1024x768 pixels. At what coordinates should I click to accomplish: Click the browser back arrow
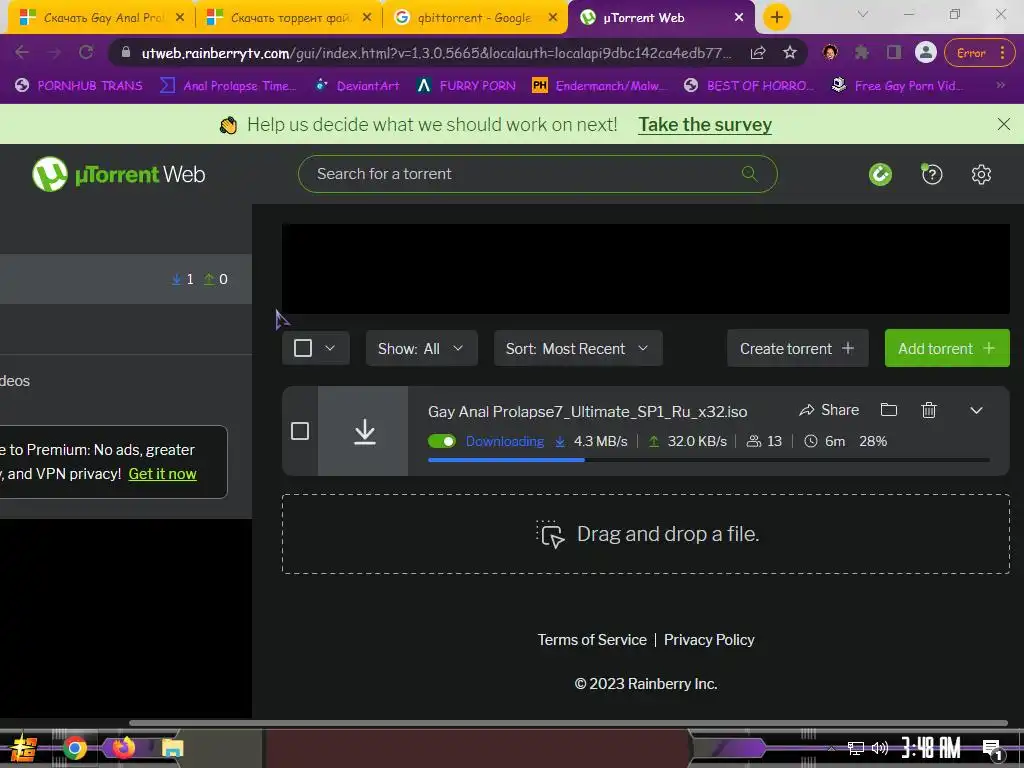22,52
